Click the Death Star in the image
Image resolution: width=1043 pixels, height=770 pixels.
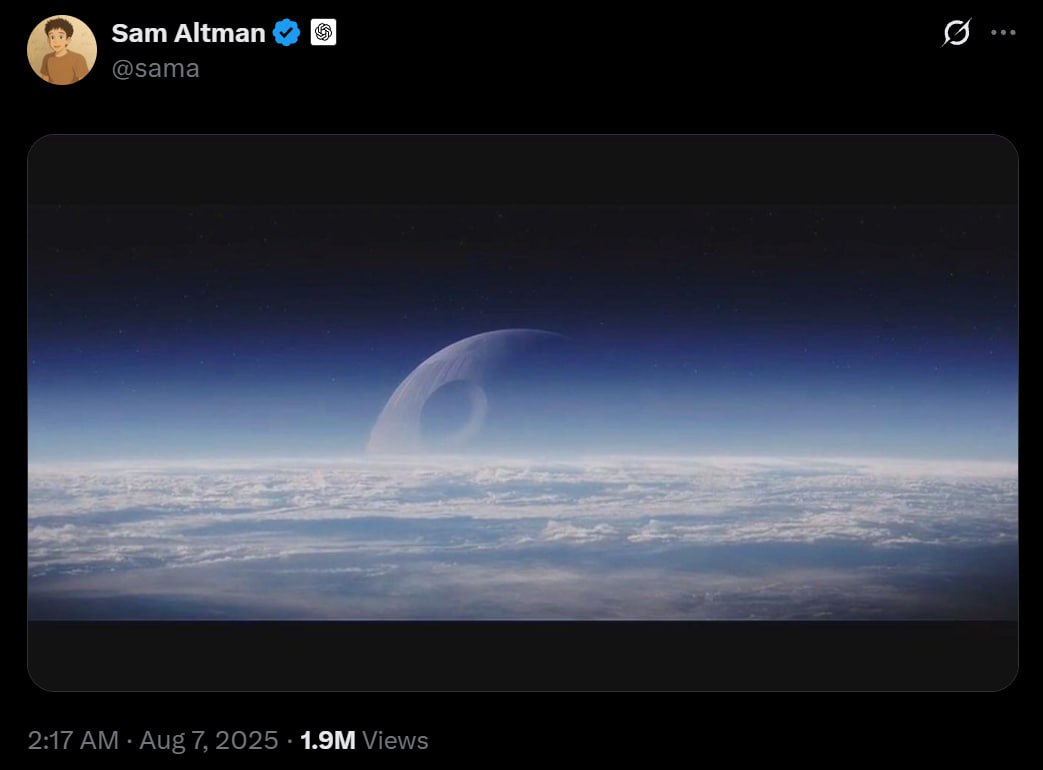click(x=459, y=392)
